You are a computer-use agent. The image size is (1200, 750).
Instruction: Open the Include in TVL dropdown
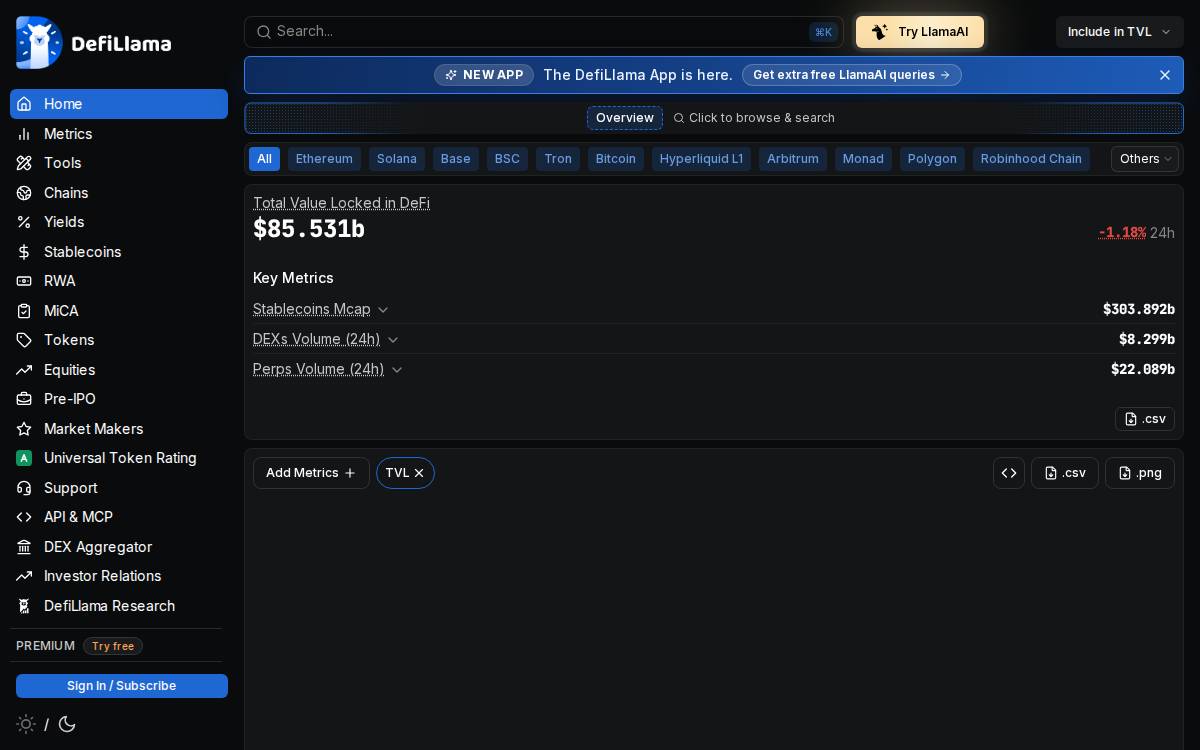pos(1120,32)
